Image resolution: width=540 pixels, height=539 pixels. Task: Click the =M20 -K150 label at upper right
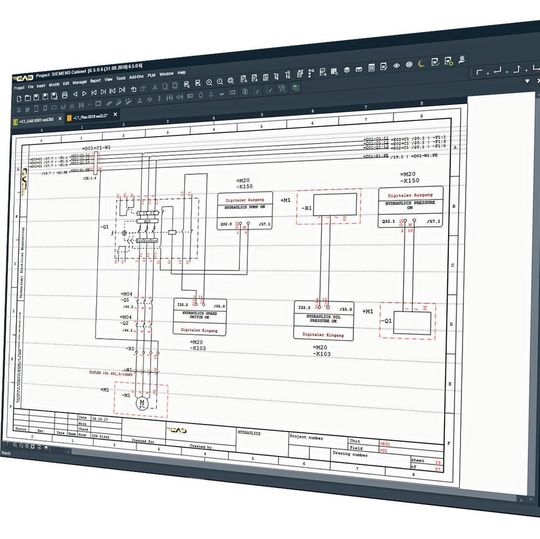[x=409, y=177]
